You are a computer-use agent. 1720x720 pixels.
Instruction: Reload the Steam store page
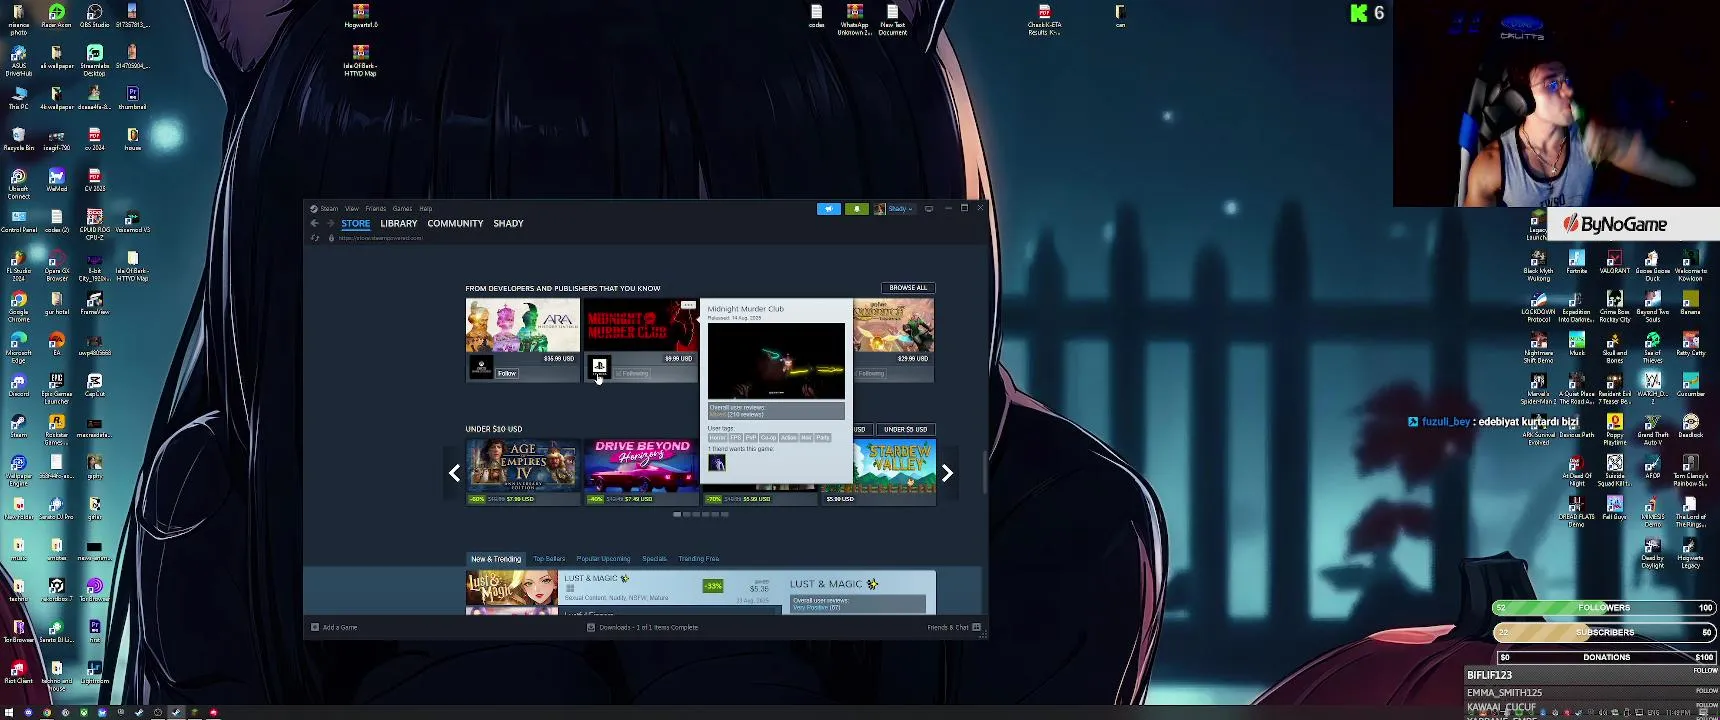(316, 238)
